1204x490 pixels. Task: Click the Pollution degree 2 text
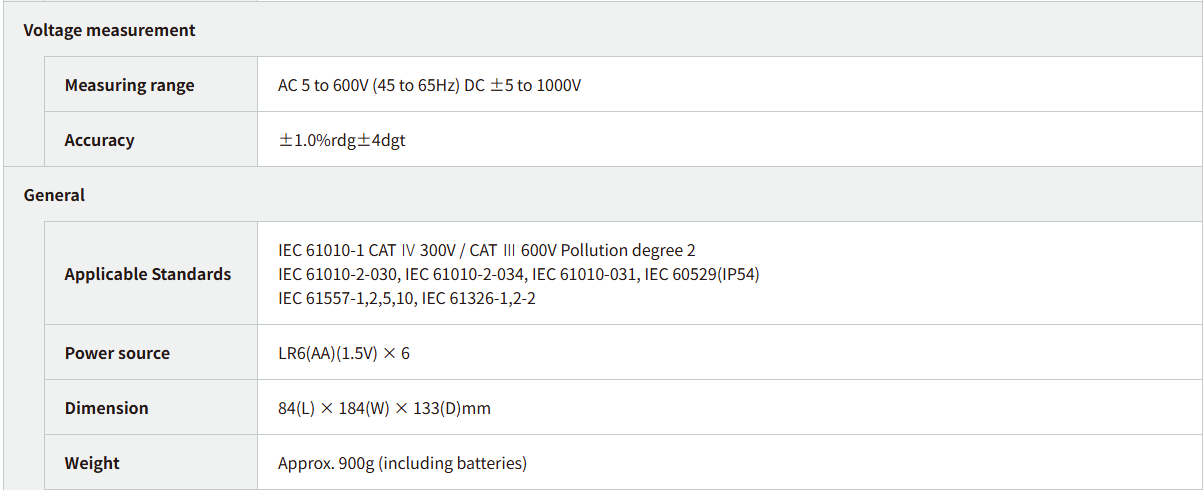click(x=635, y=250)
